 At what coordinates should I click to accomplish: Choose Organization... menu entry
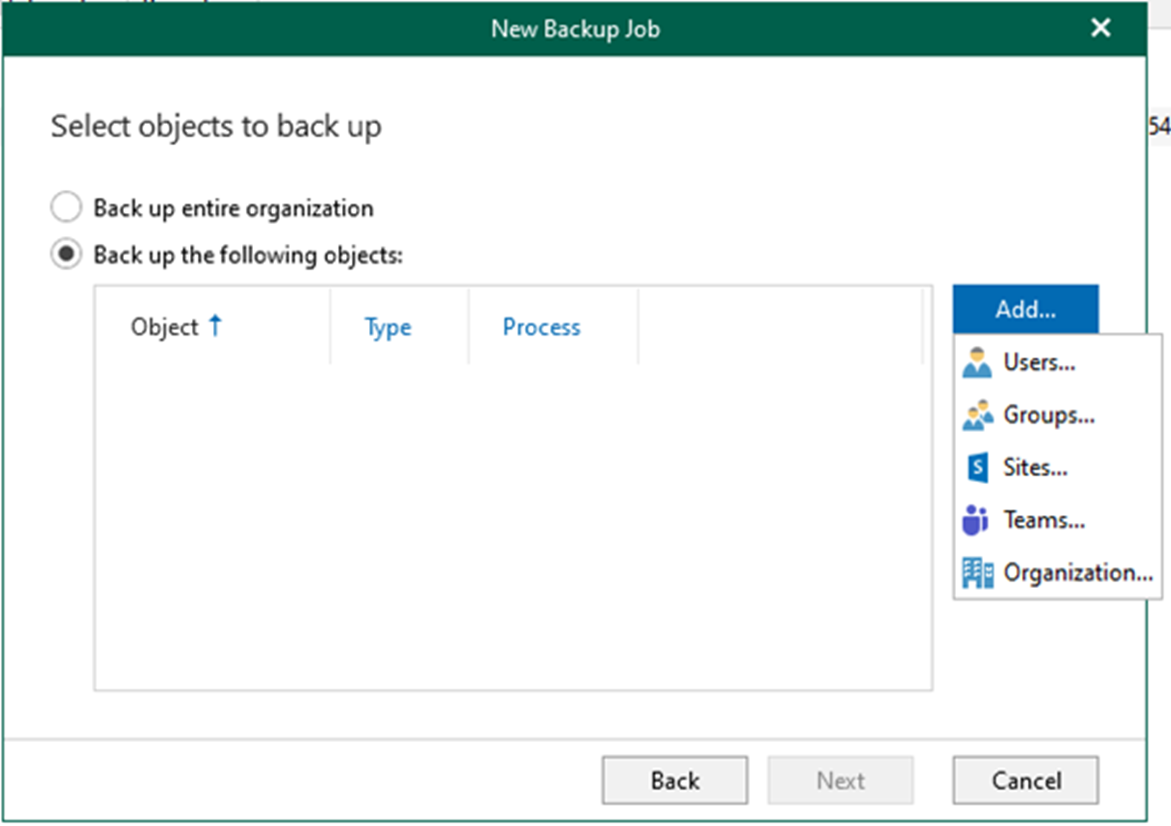click(x=1057, y=573)
